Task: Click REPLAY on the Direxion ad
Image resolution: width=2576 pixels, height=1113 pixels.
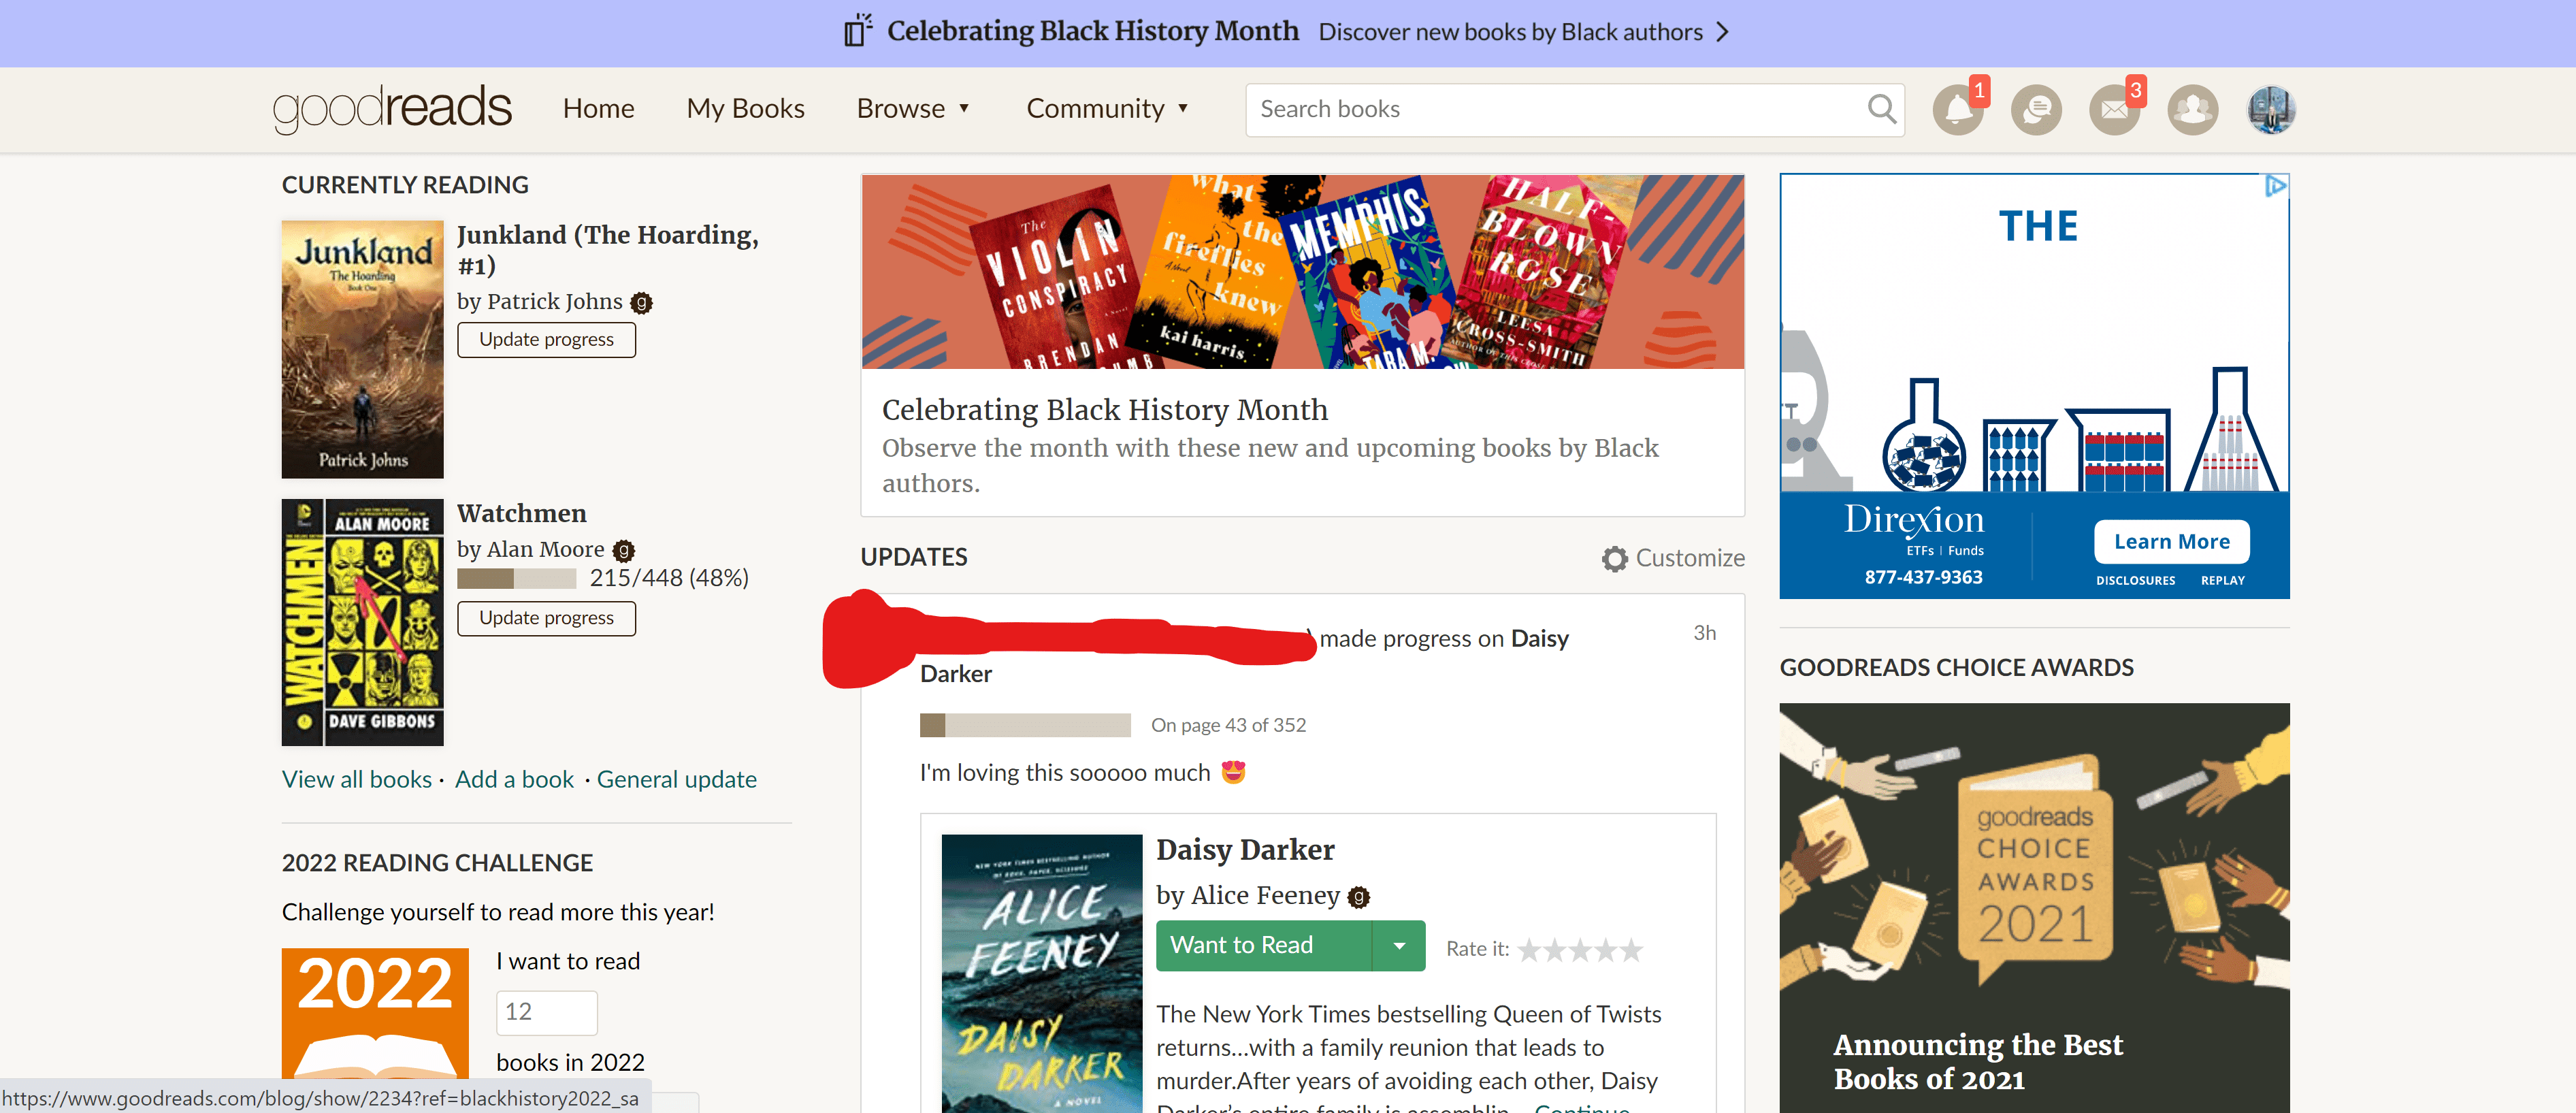Action: 2222,580
